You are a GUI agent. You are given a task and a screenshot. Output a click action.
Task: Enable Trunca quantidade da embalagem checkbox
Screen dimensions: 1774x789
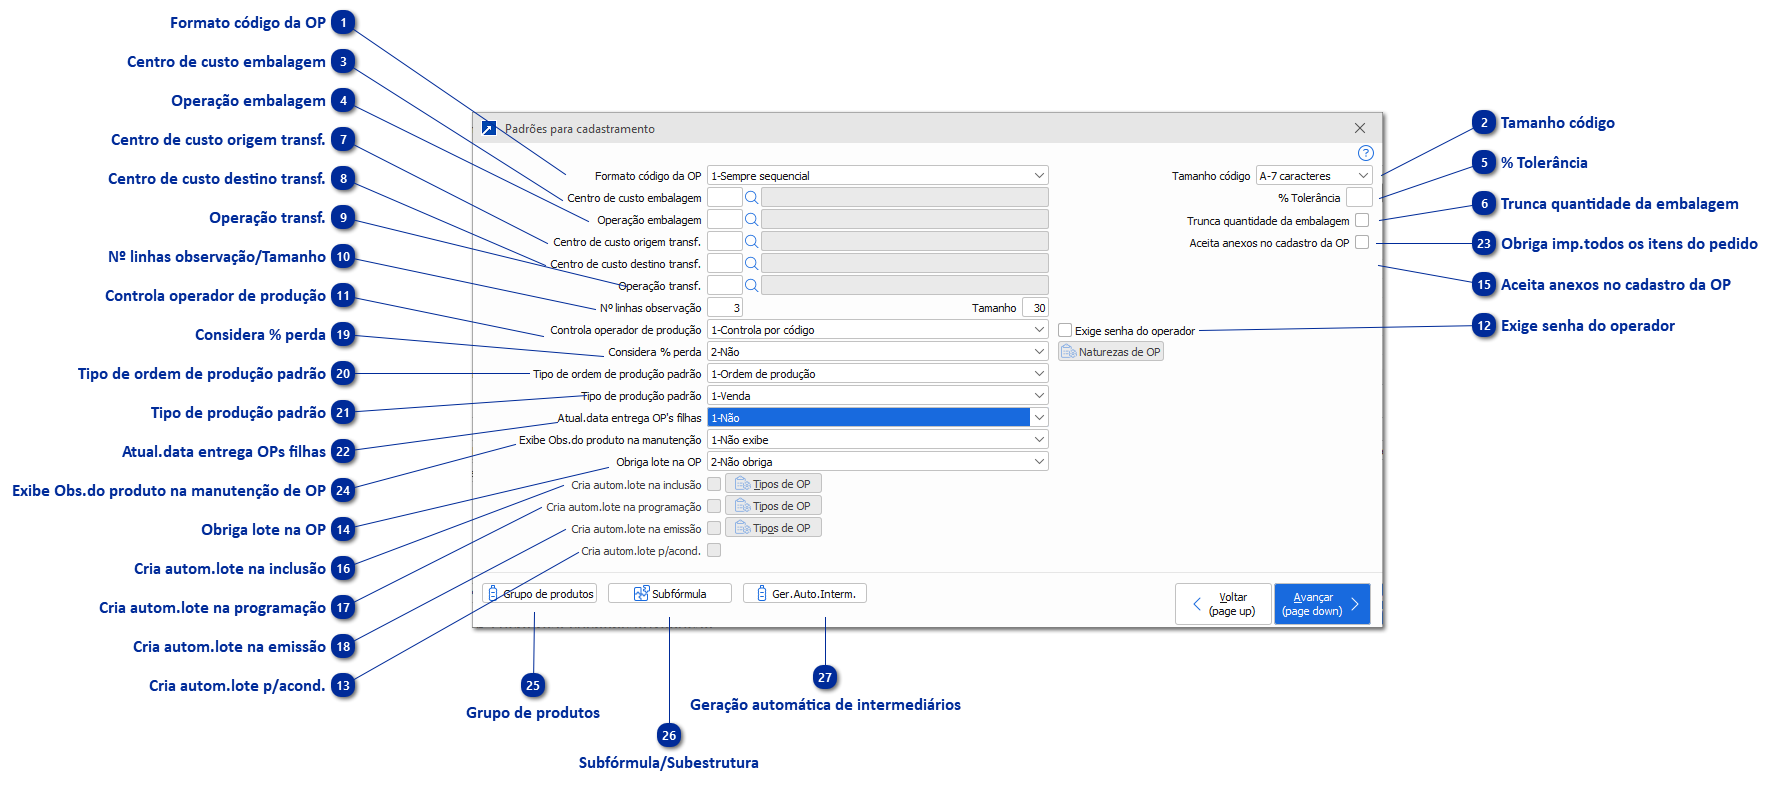1362,220
